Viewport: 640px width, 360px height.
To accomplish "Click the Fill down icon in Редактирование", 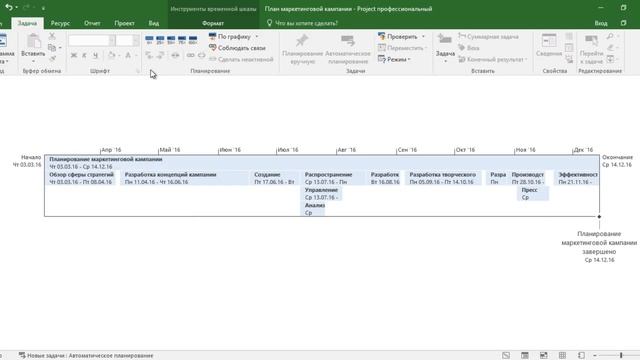I will coord(610,59).
